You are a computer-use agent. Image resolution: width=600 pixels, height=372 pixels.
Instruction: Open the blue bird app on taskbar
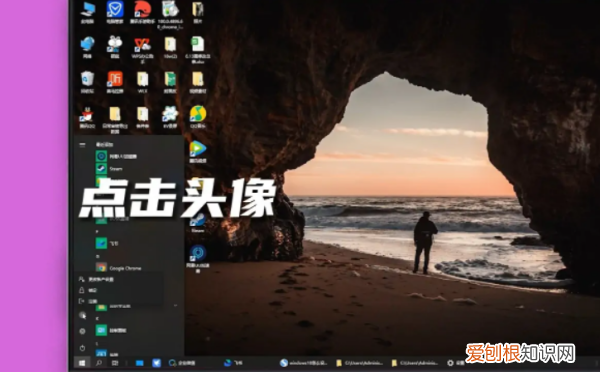pos(157,363)
